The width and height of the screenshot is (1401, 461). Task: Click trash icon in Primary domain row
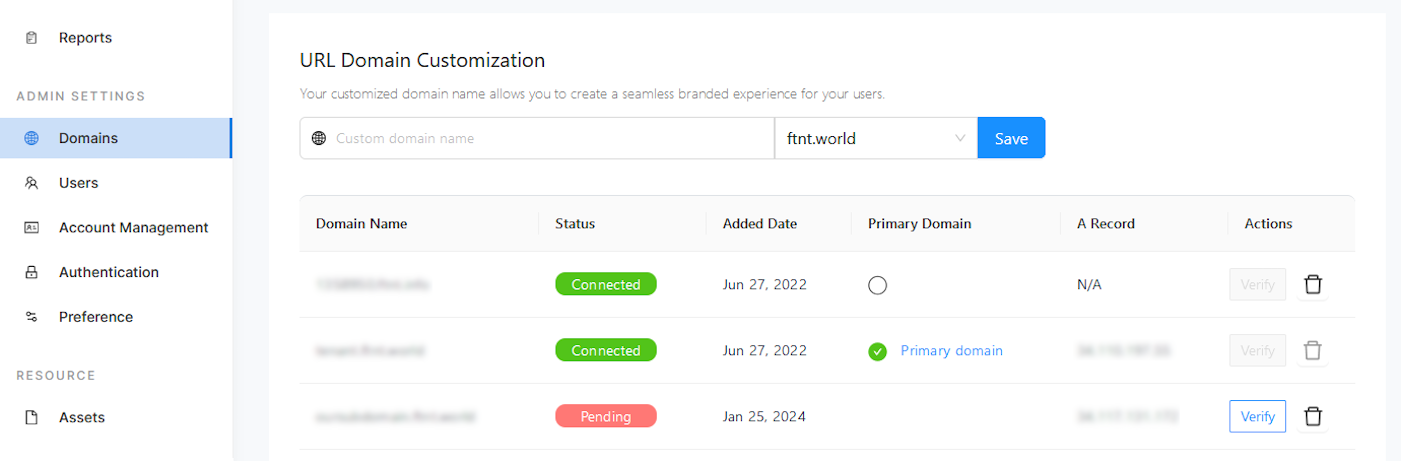click(x=1313, y=351)
